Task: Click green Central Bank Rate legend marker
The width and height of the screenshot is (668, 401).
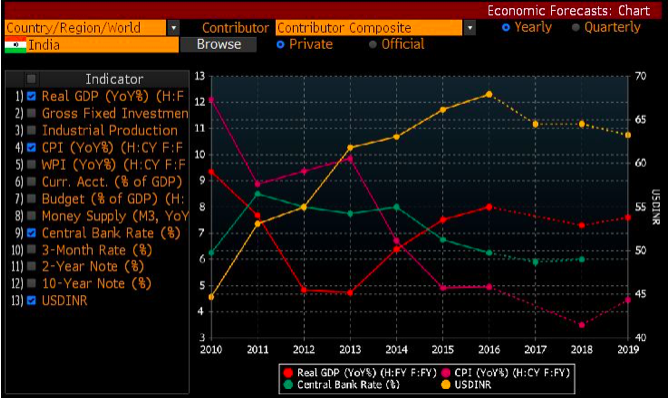Action: click(288, 385)
